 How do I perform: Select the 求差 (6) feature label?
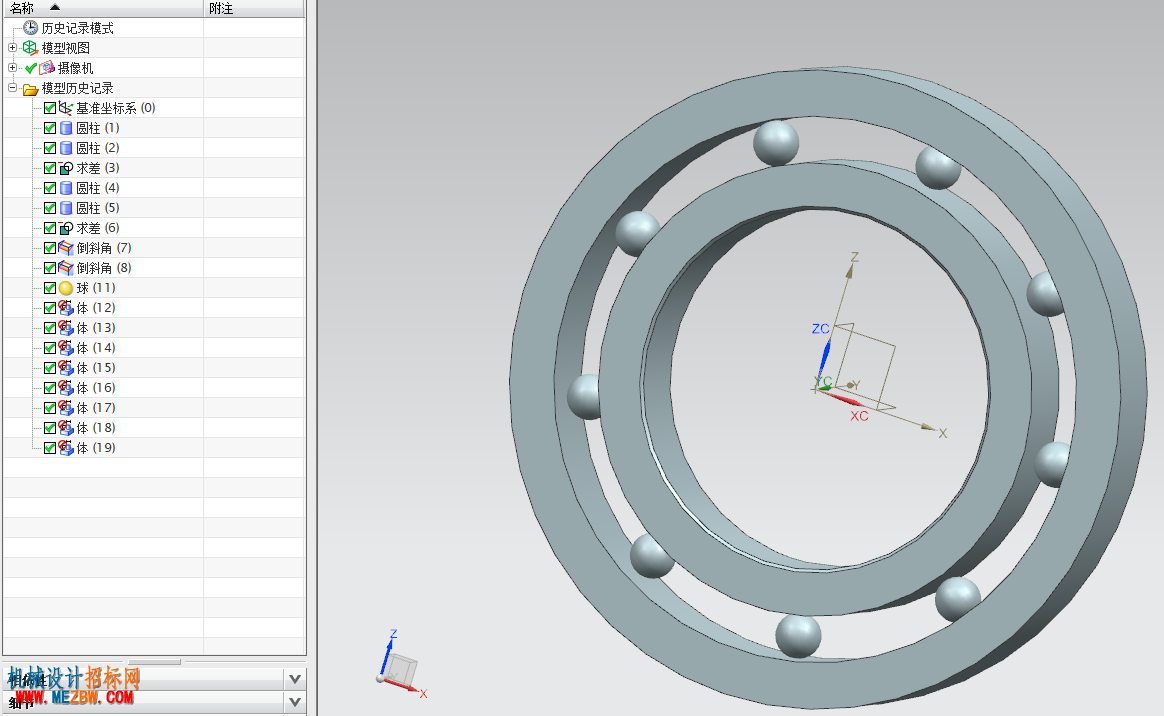(98, 228)
